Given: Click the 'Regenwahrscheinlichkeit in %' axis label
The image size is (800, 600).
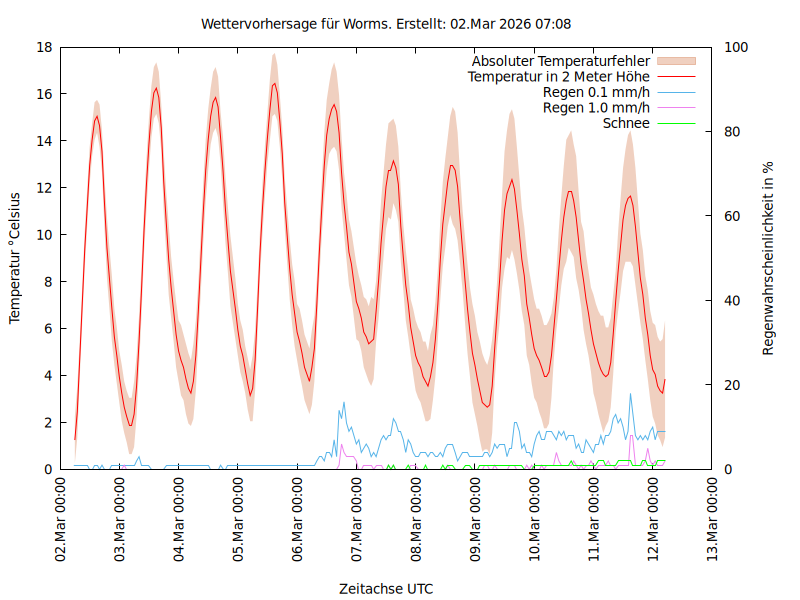Looking at the screenshot, I should point(769,258).
